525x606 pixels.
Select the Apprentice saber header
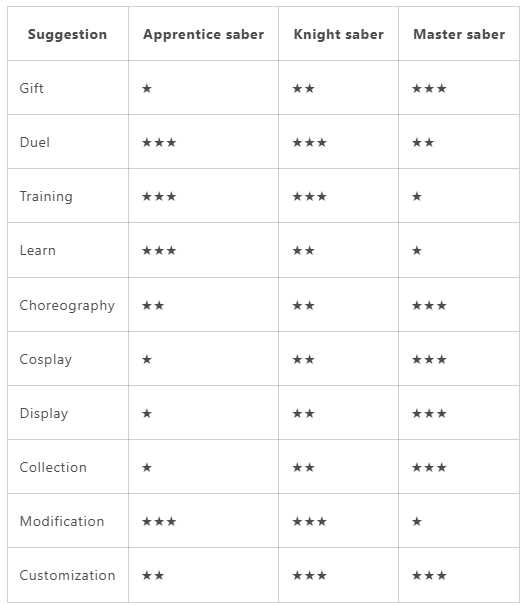(x=204, y=34)
